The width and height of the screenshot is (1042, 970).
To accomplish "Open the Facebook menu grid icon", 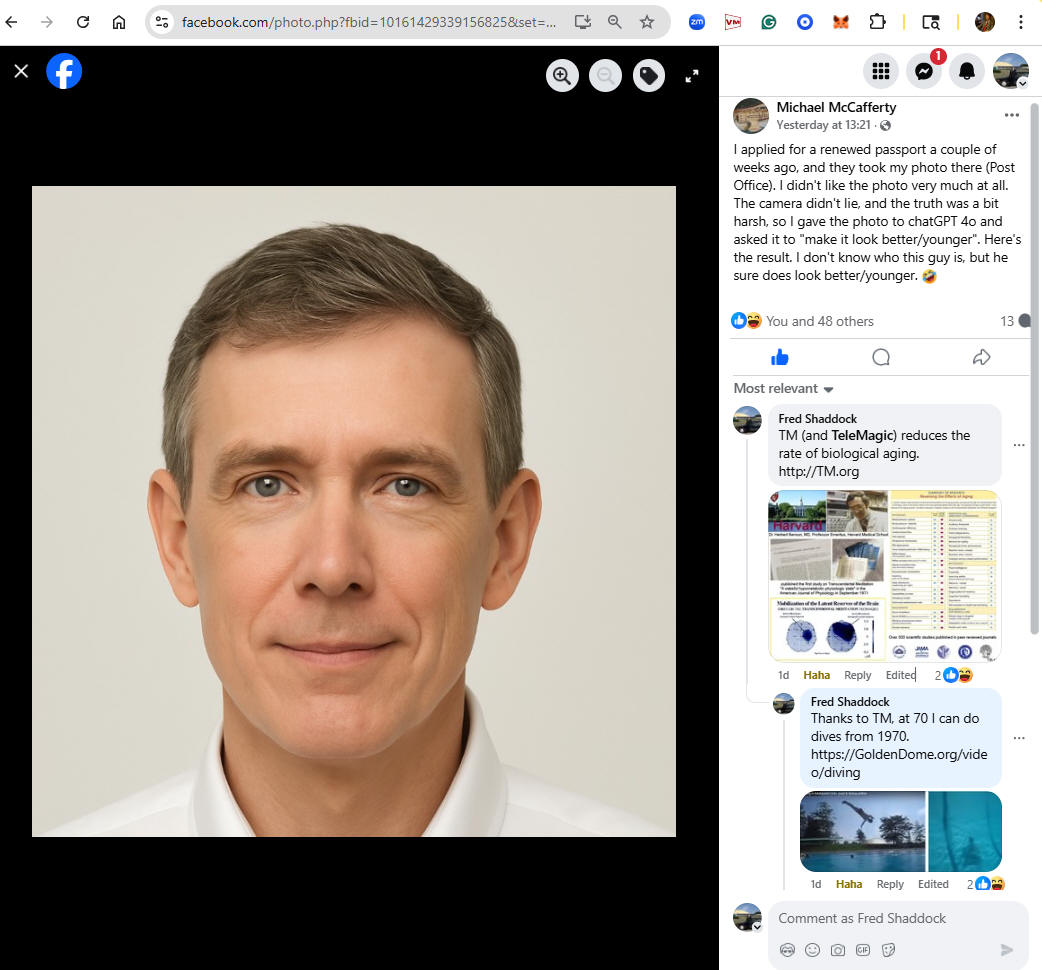I will [x=881, y=71].
